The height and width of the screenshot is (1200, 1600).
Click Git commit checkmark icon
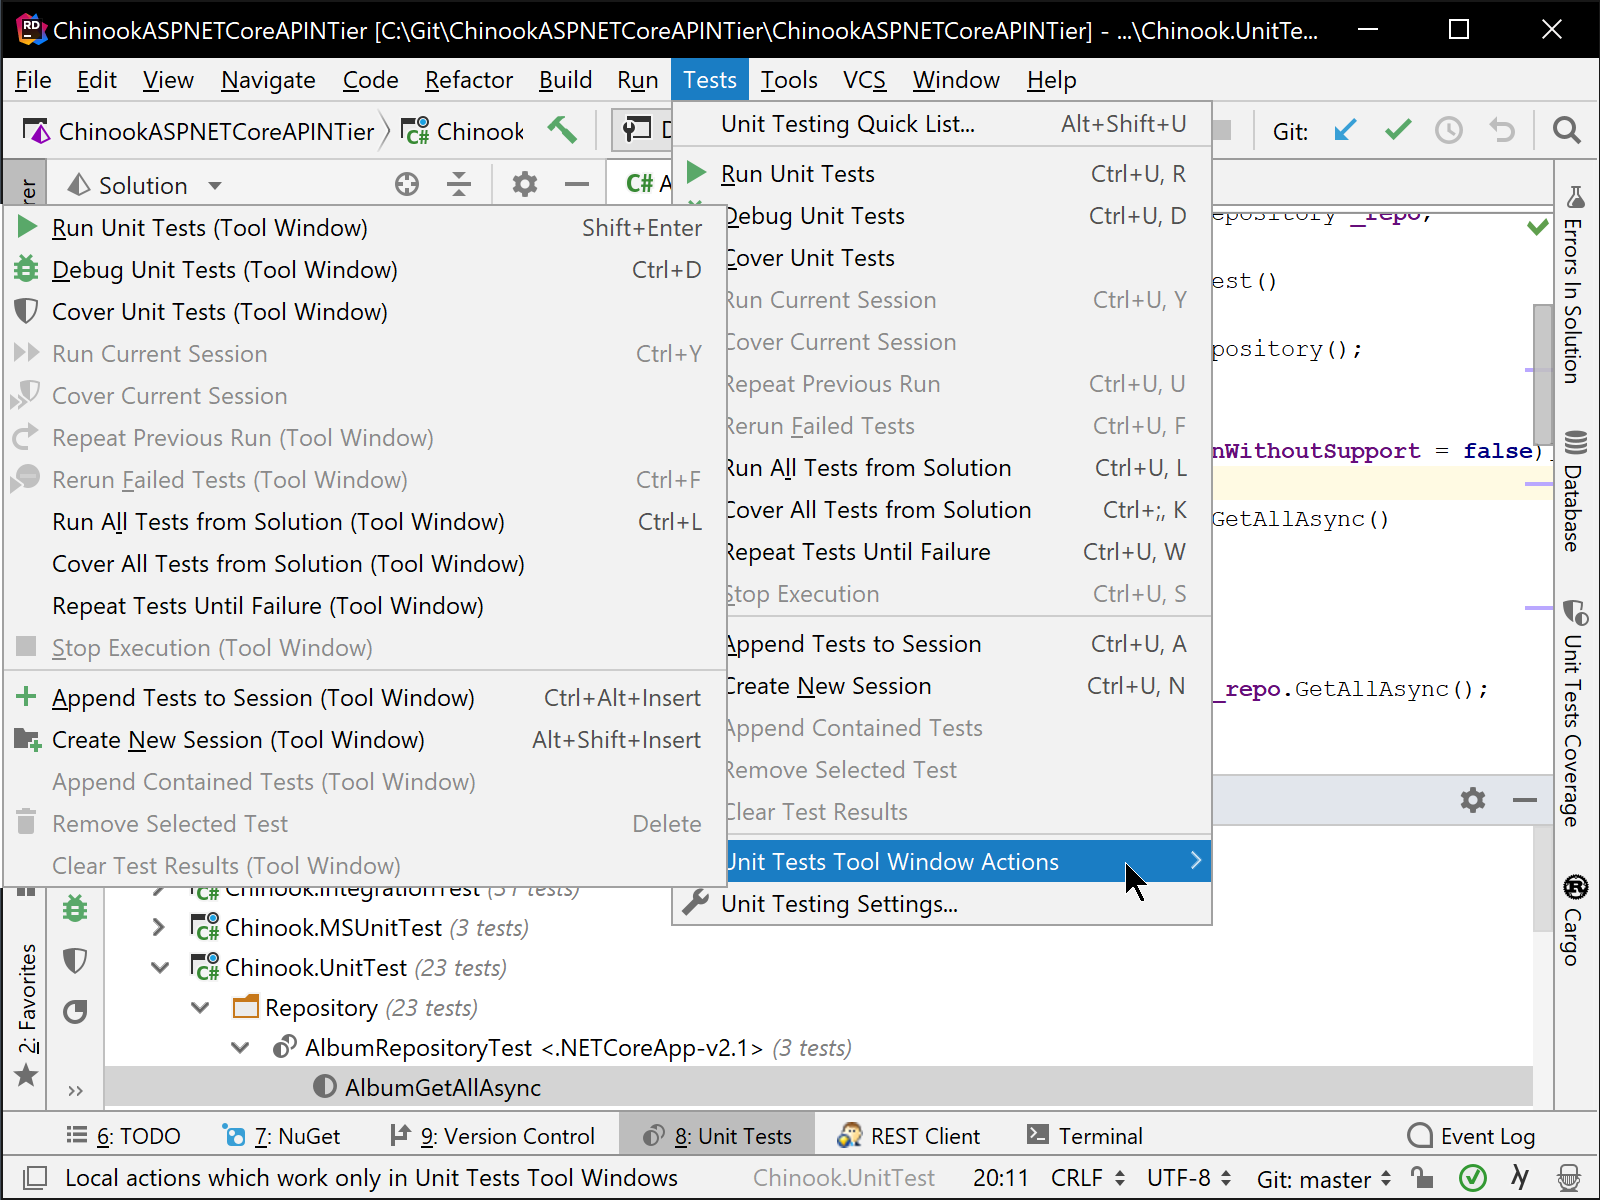(x=1398, y=130)
